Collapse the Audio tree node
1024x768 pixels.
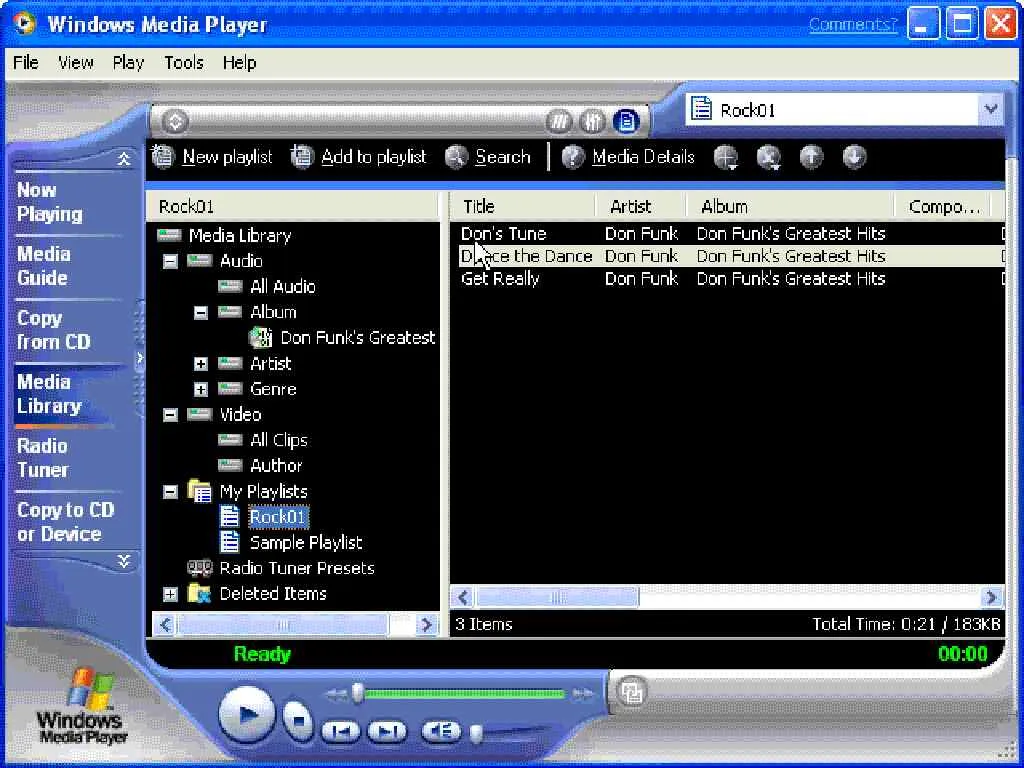click(170, 261)
